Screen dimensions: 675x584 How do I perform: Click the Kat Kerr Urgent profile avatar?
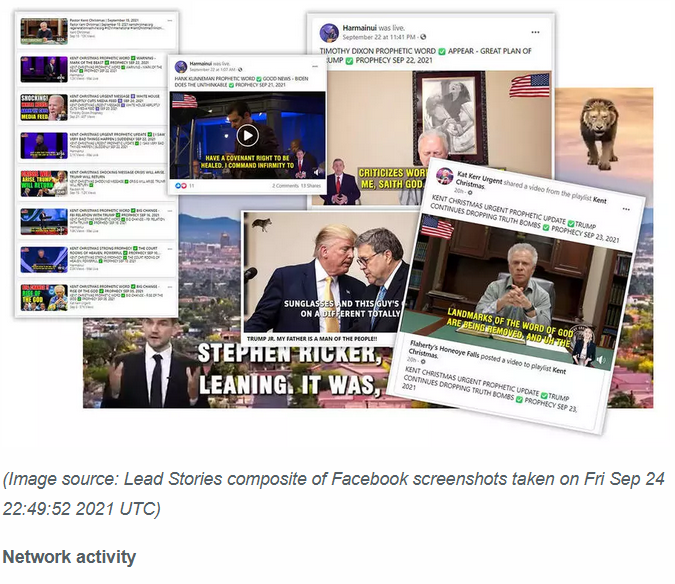pyautogui.click(x=444, y=176)
